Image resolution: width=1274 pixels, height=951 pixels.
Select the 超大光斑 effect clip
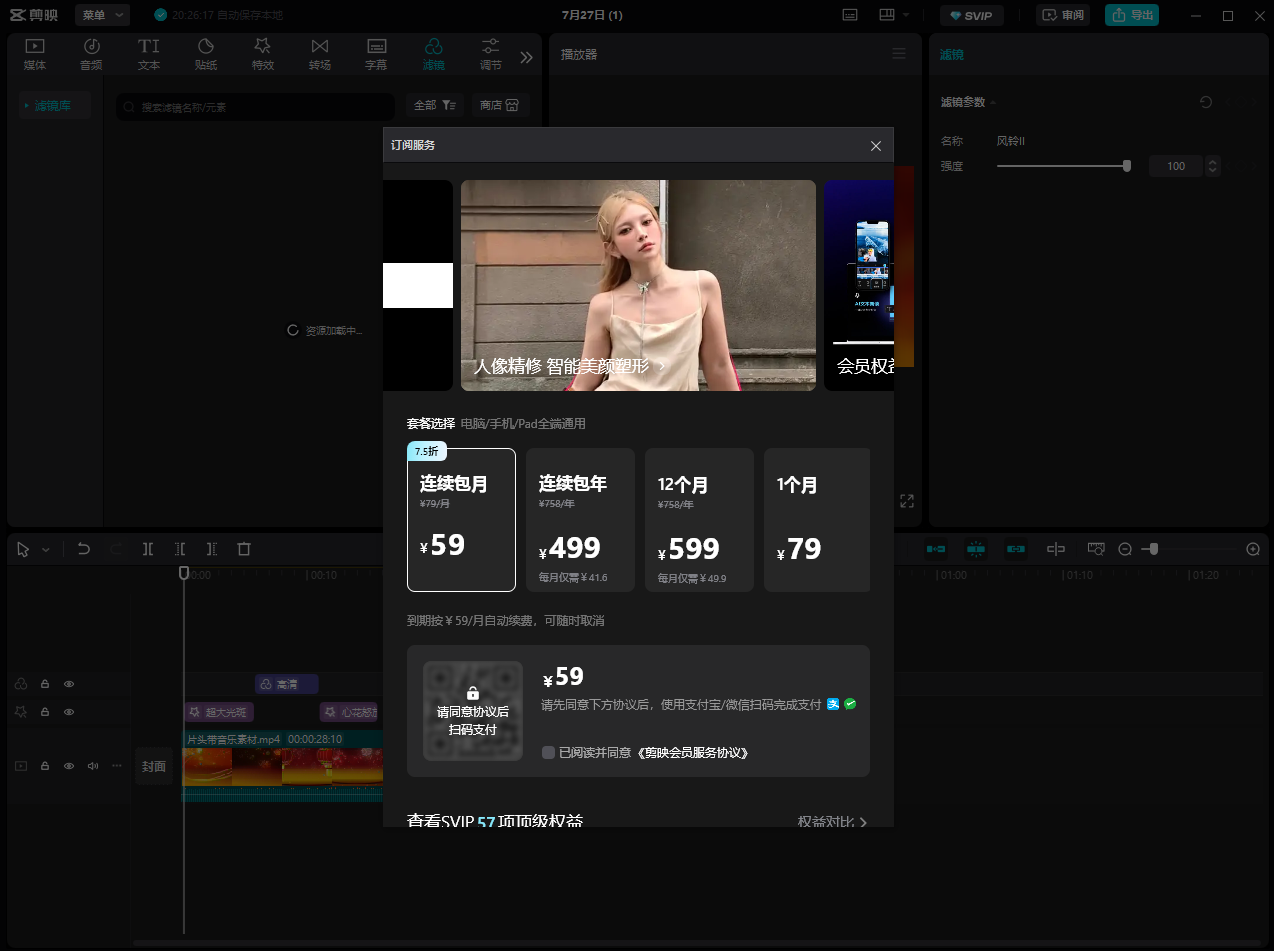(x=218, y=712)
